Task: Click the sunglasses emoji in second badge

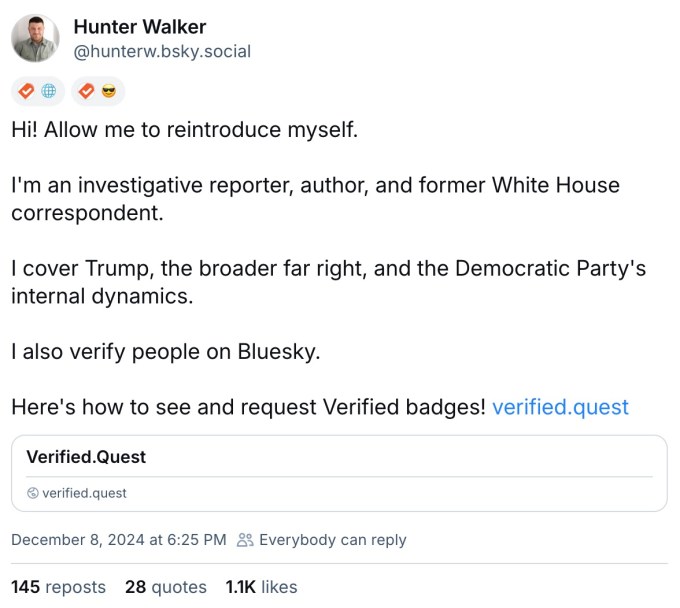Action: (109, 91)
